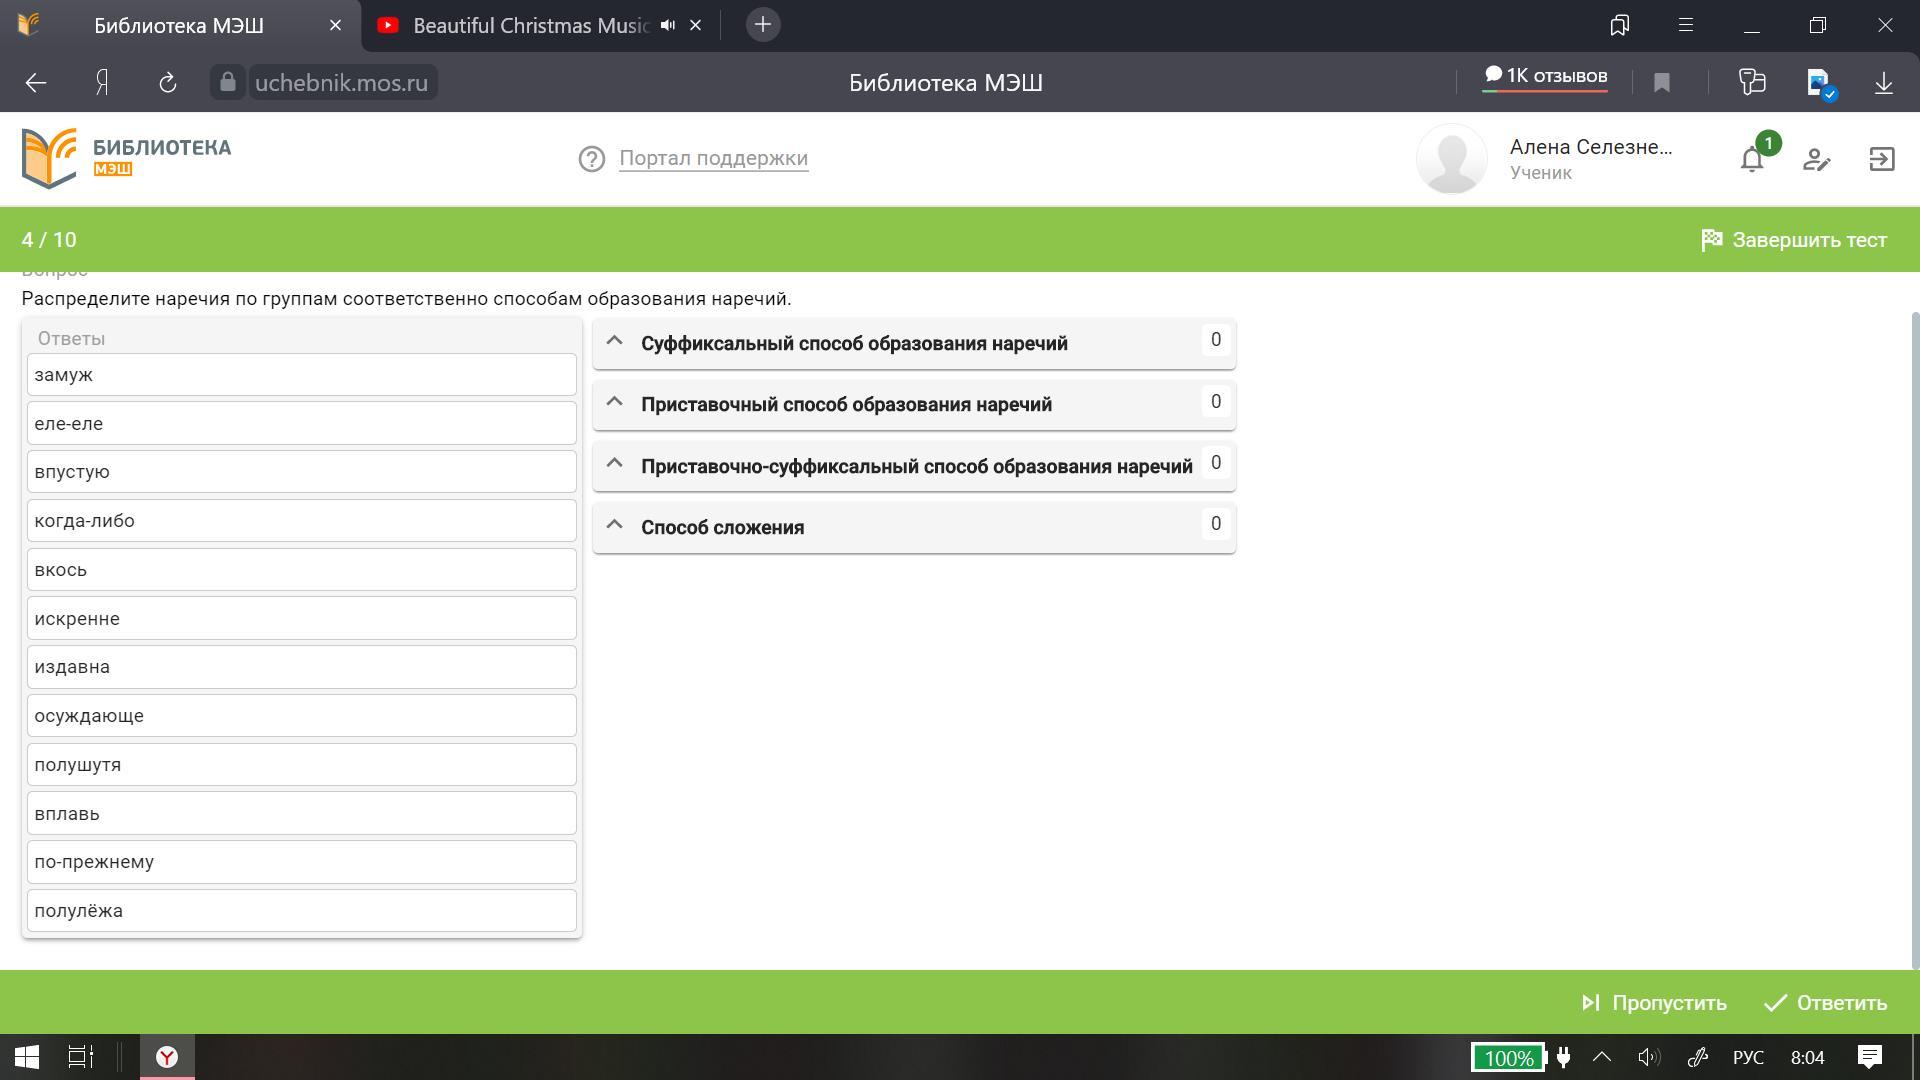
Task: Click the Ответить button
Action: pyautogui.click(x=1825, y=1003)
